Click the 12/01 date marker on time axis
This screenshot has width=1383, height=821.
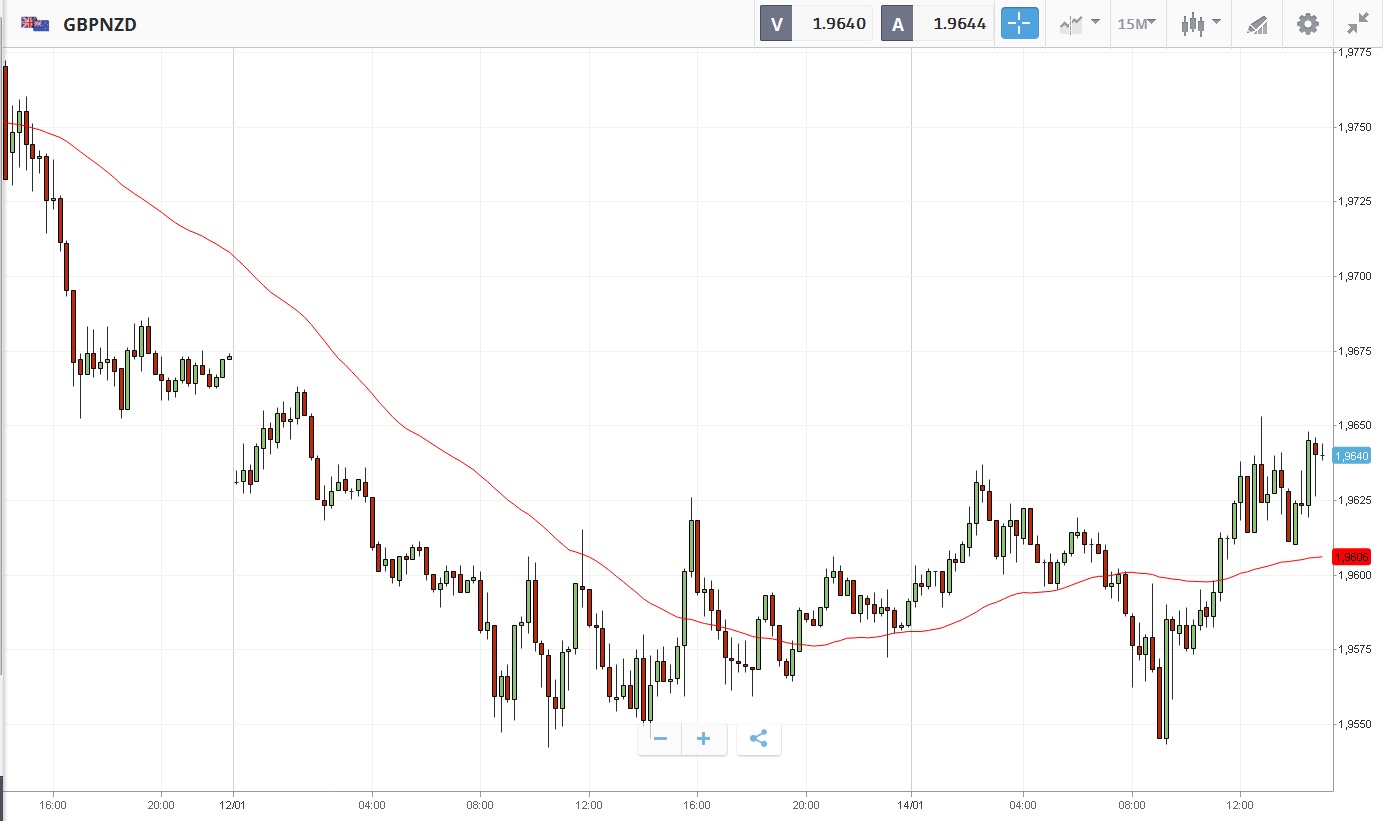pyautogui.click(x=233, y=804)
